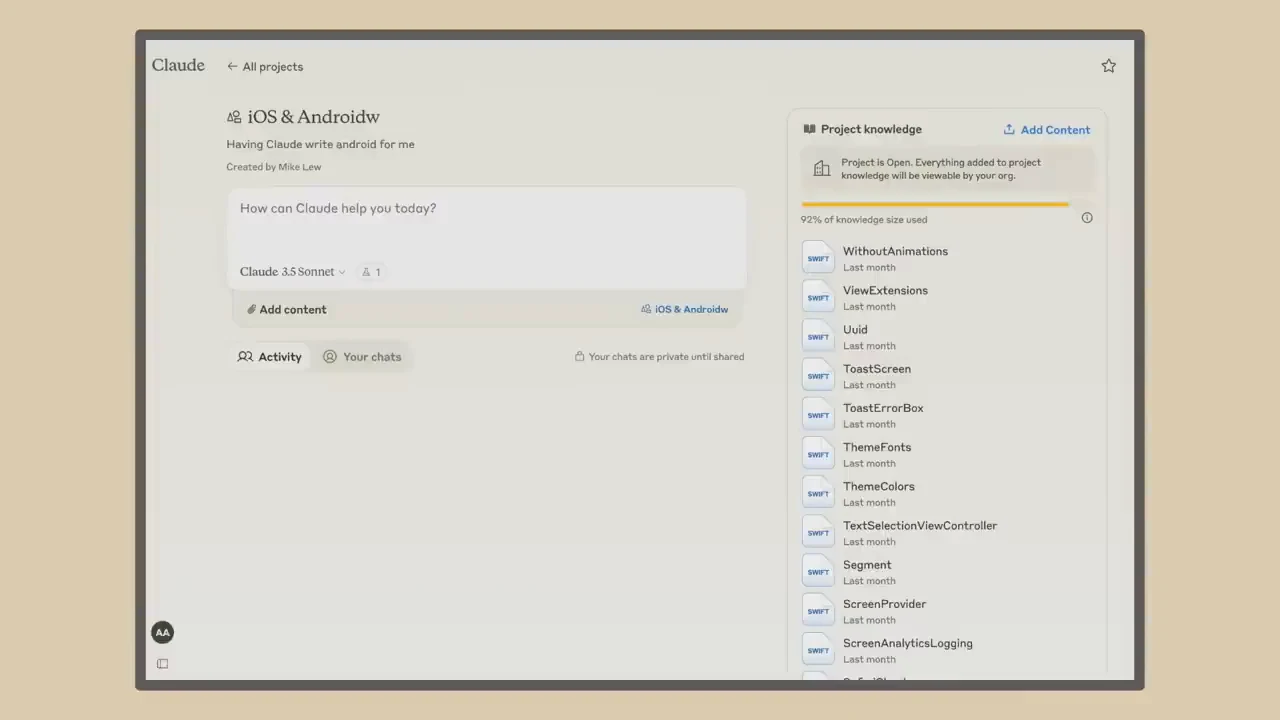Screen dimensions: 1280x720
Task: Switch to the Your chats tab
Action: point(362,357)
